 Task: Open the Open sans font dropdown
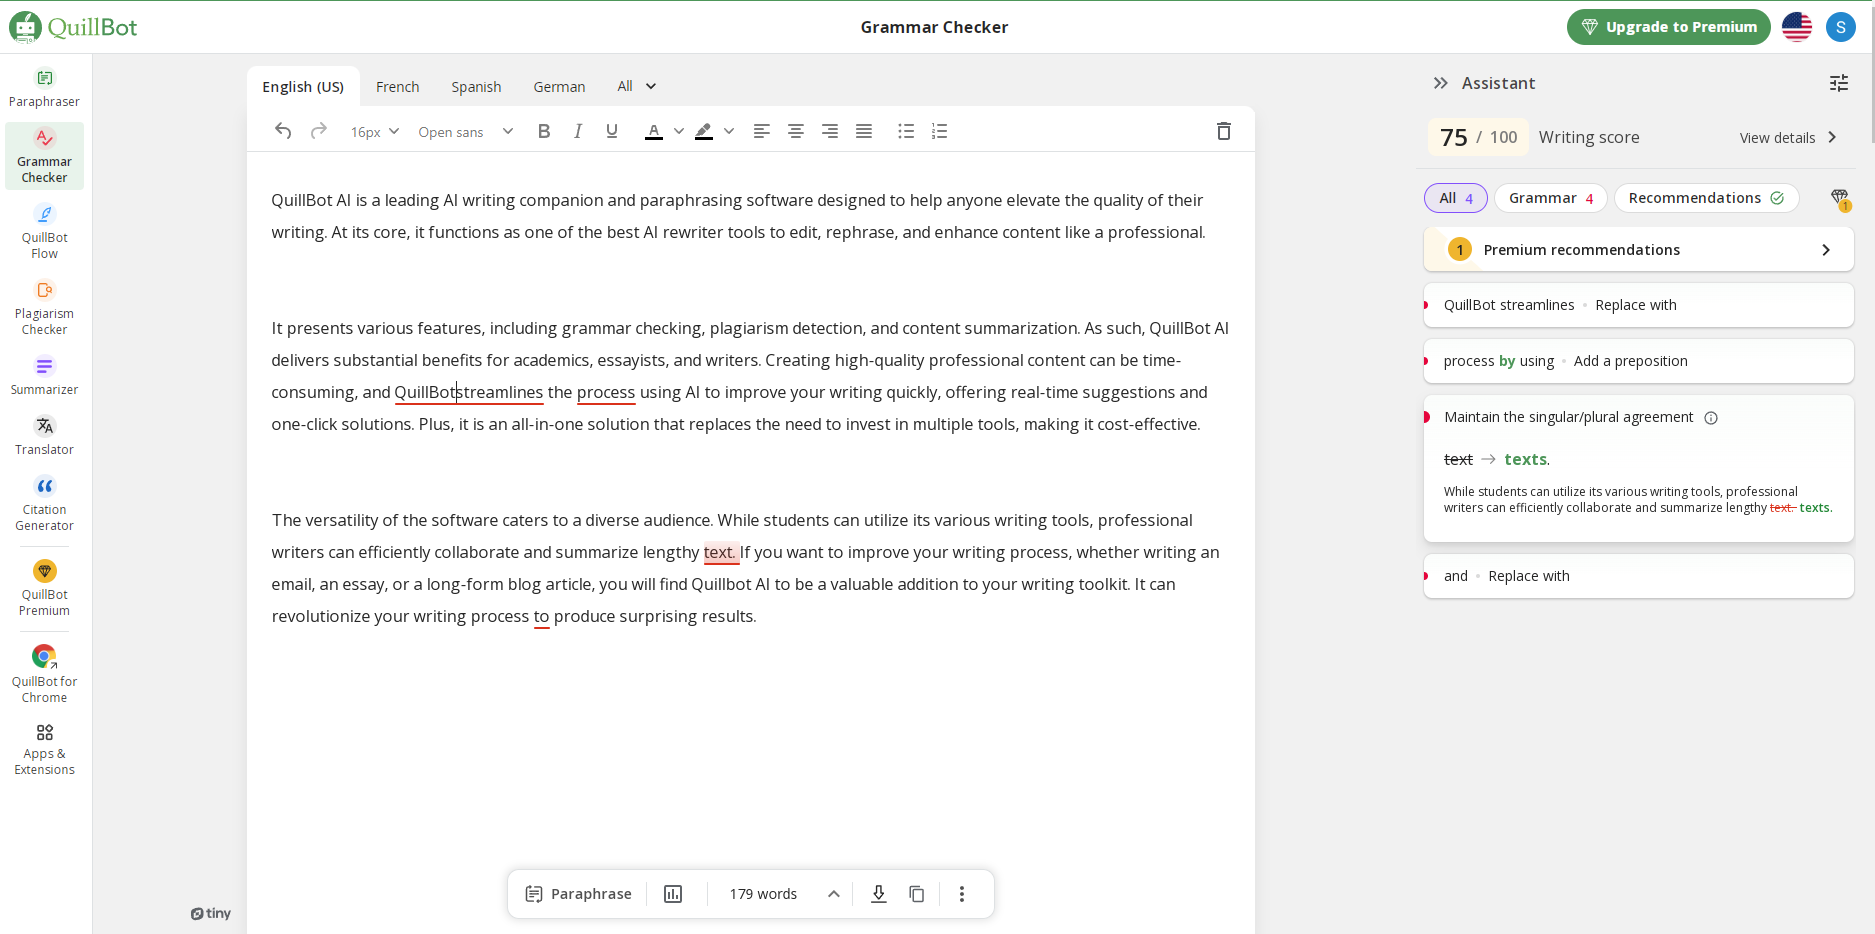[465, 132]
